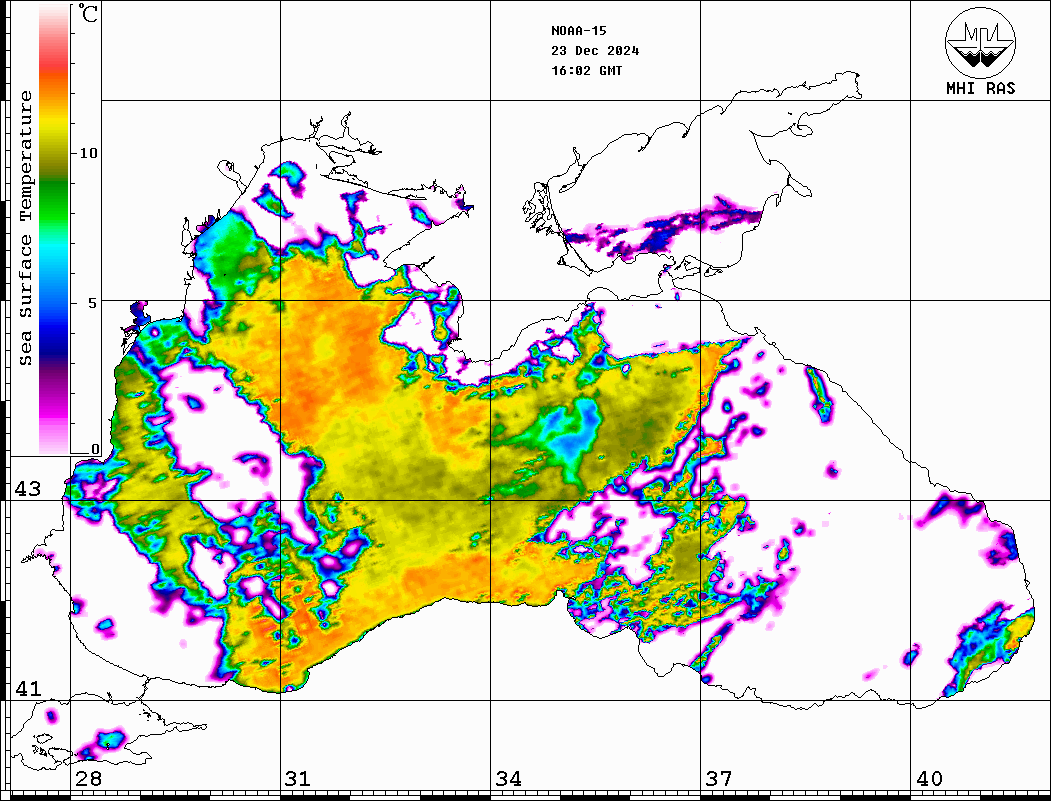Click the "NOAA-15" satellite label
1051x801 pixels.
point(578,31)
